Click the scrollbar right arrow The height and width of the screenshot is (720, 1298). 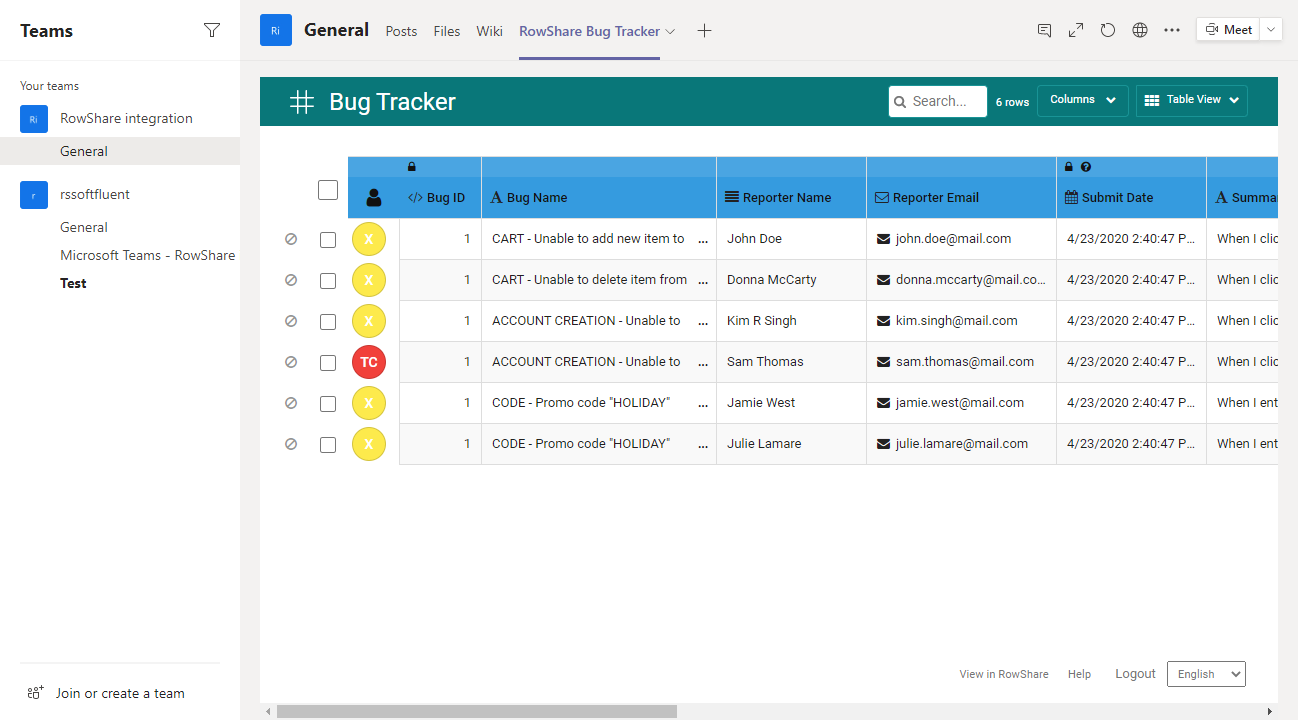(1270, 712)
